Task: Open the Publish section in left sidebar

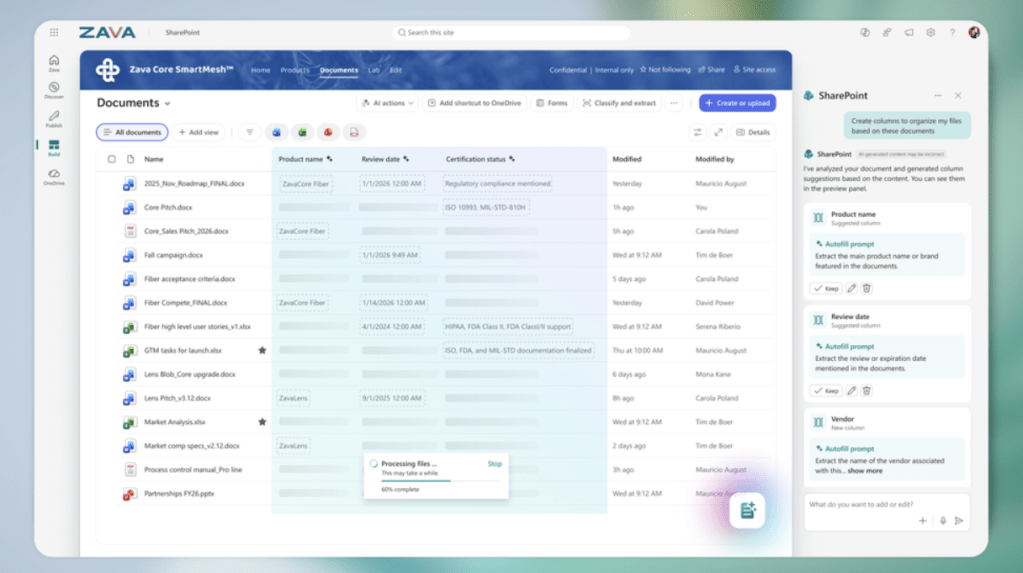Action: [53, 119]
